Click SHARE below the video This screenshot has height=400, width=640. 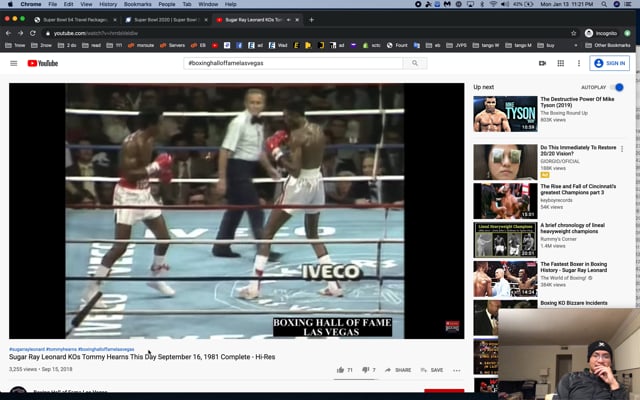pos(398,370)
